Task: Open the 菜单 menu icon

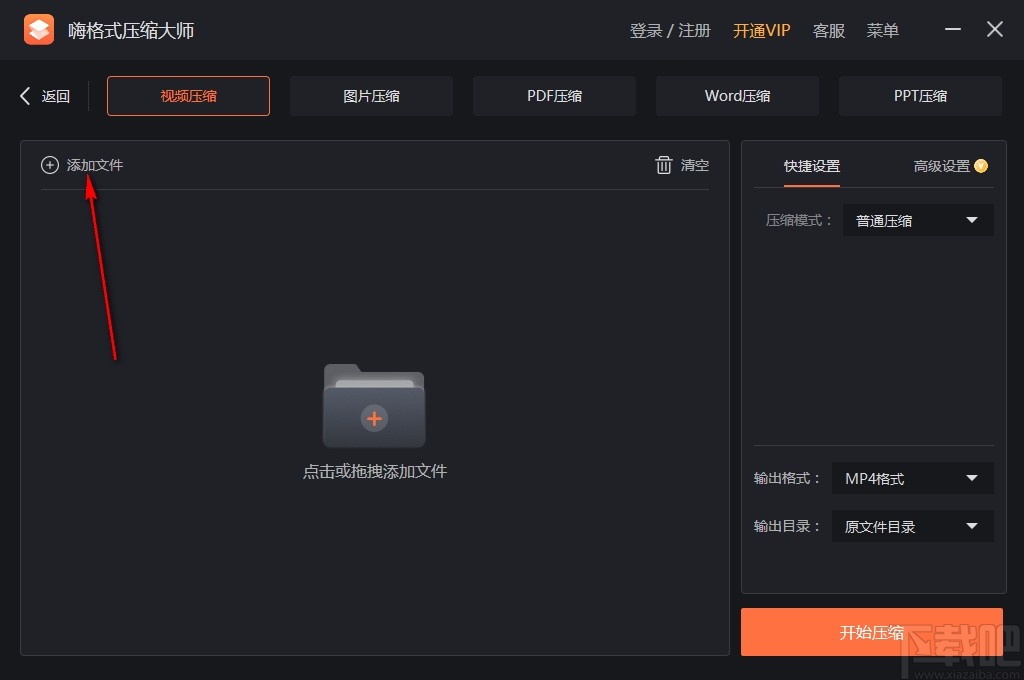Action: pyautogui.click(x=882, y=30)
